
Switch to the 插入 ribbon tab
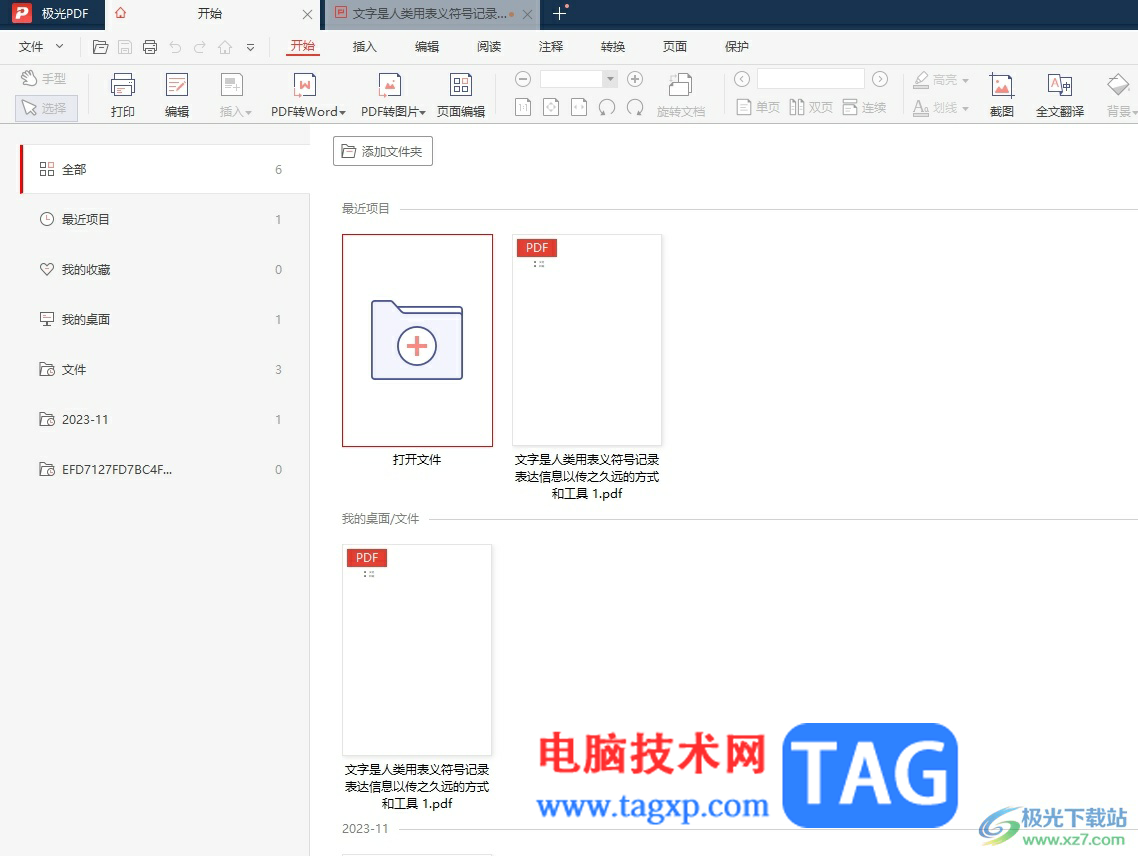point(364,46)
